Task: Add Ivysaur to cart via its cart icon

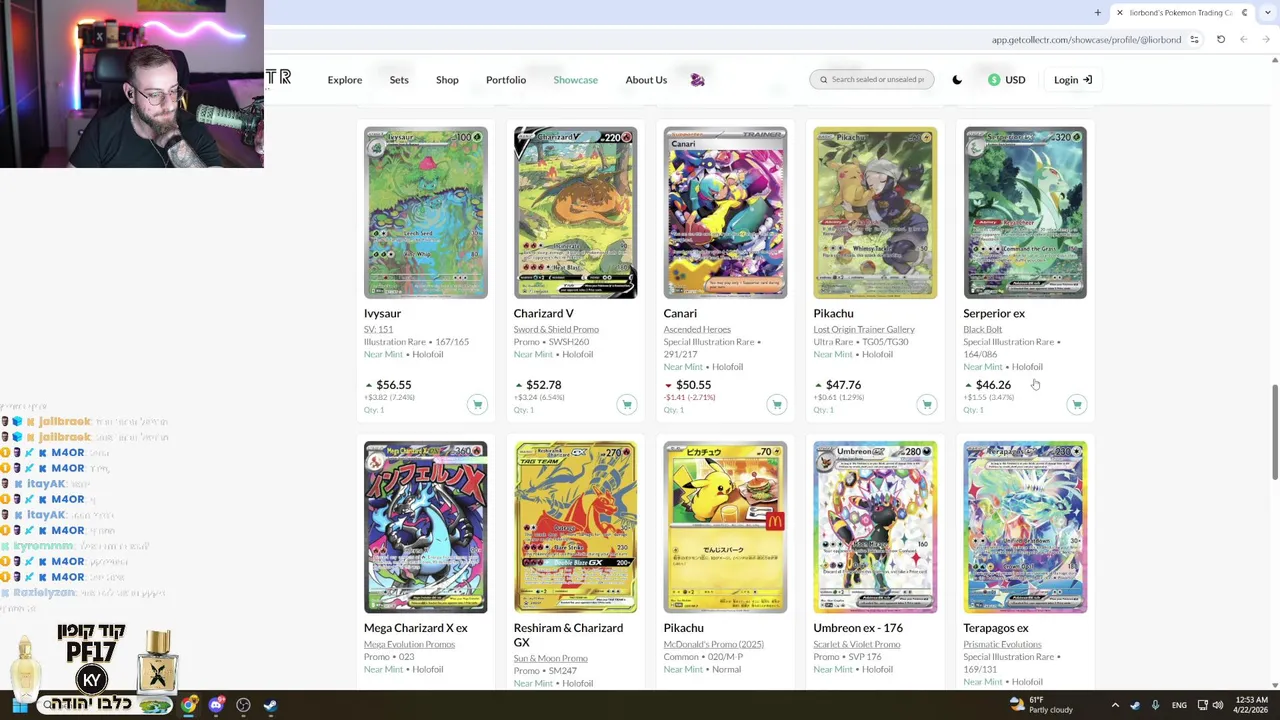Action: 477,404
